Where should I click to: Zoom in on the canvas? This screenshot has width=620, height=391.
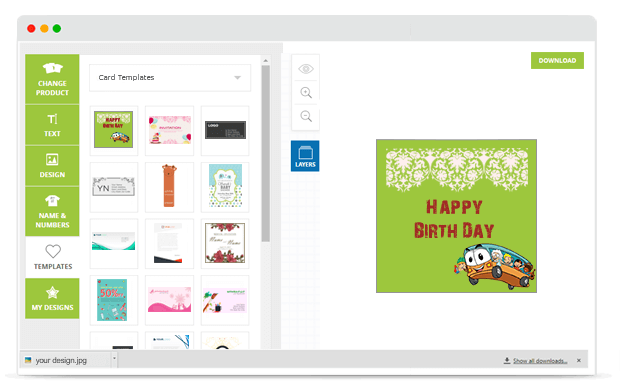click(x=306, y=93)
